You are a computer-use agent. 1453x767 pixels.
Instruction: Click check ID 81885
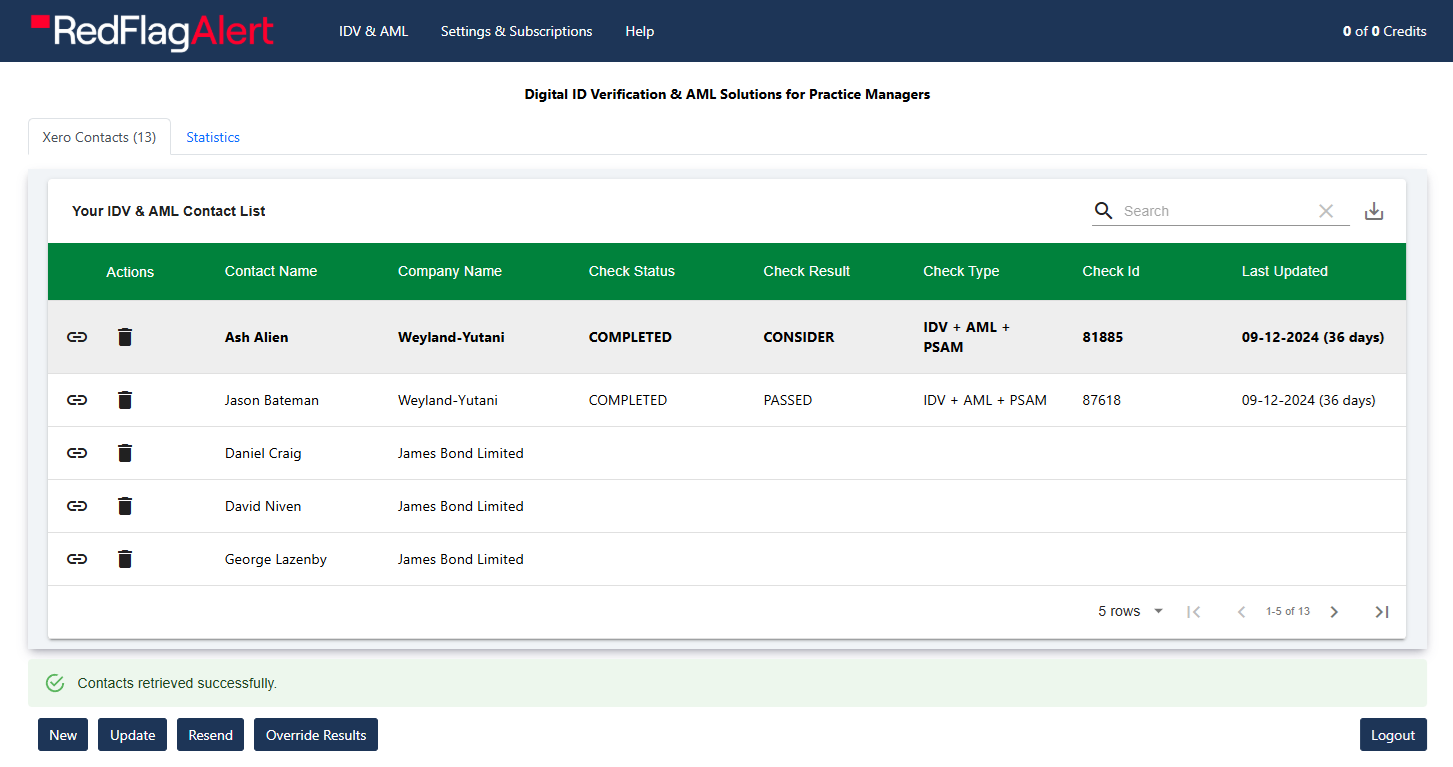coord(1103,337)
